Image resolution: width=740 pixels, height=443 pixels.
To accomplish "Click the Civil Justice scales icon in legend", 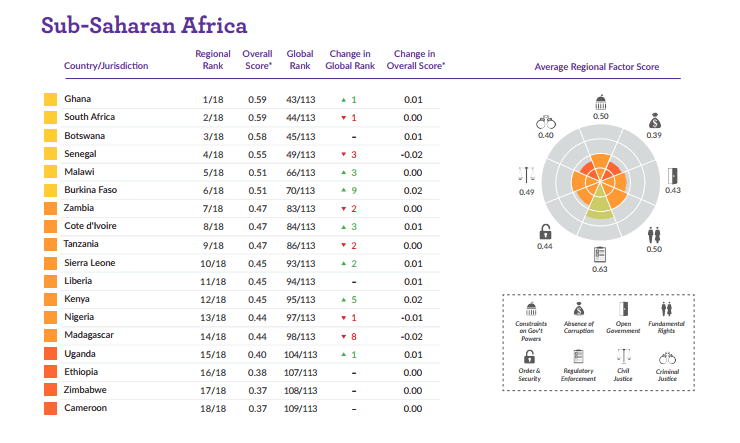I will pyautogui.click(x=623, y=355).
